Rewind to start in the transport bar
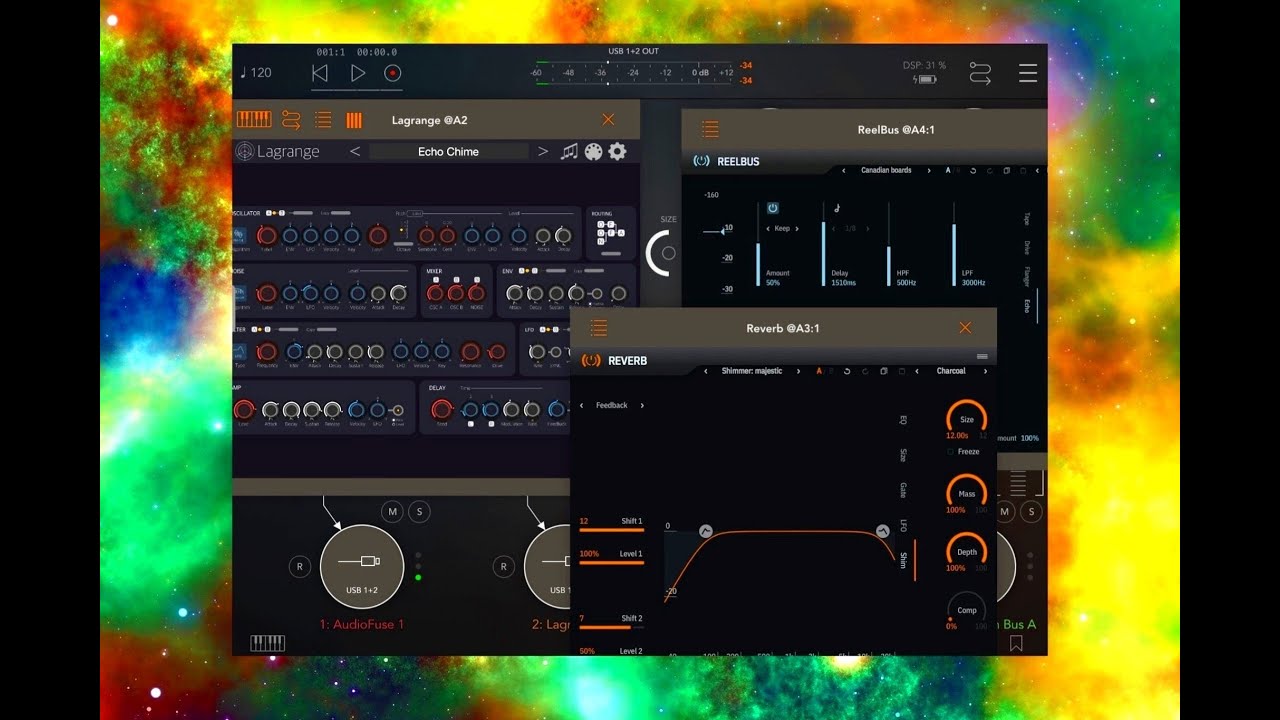1280x720 pixels. click(x=320, y=73)
